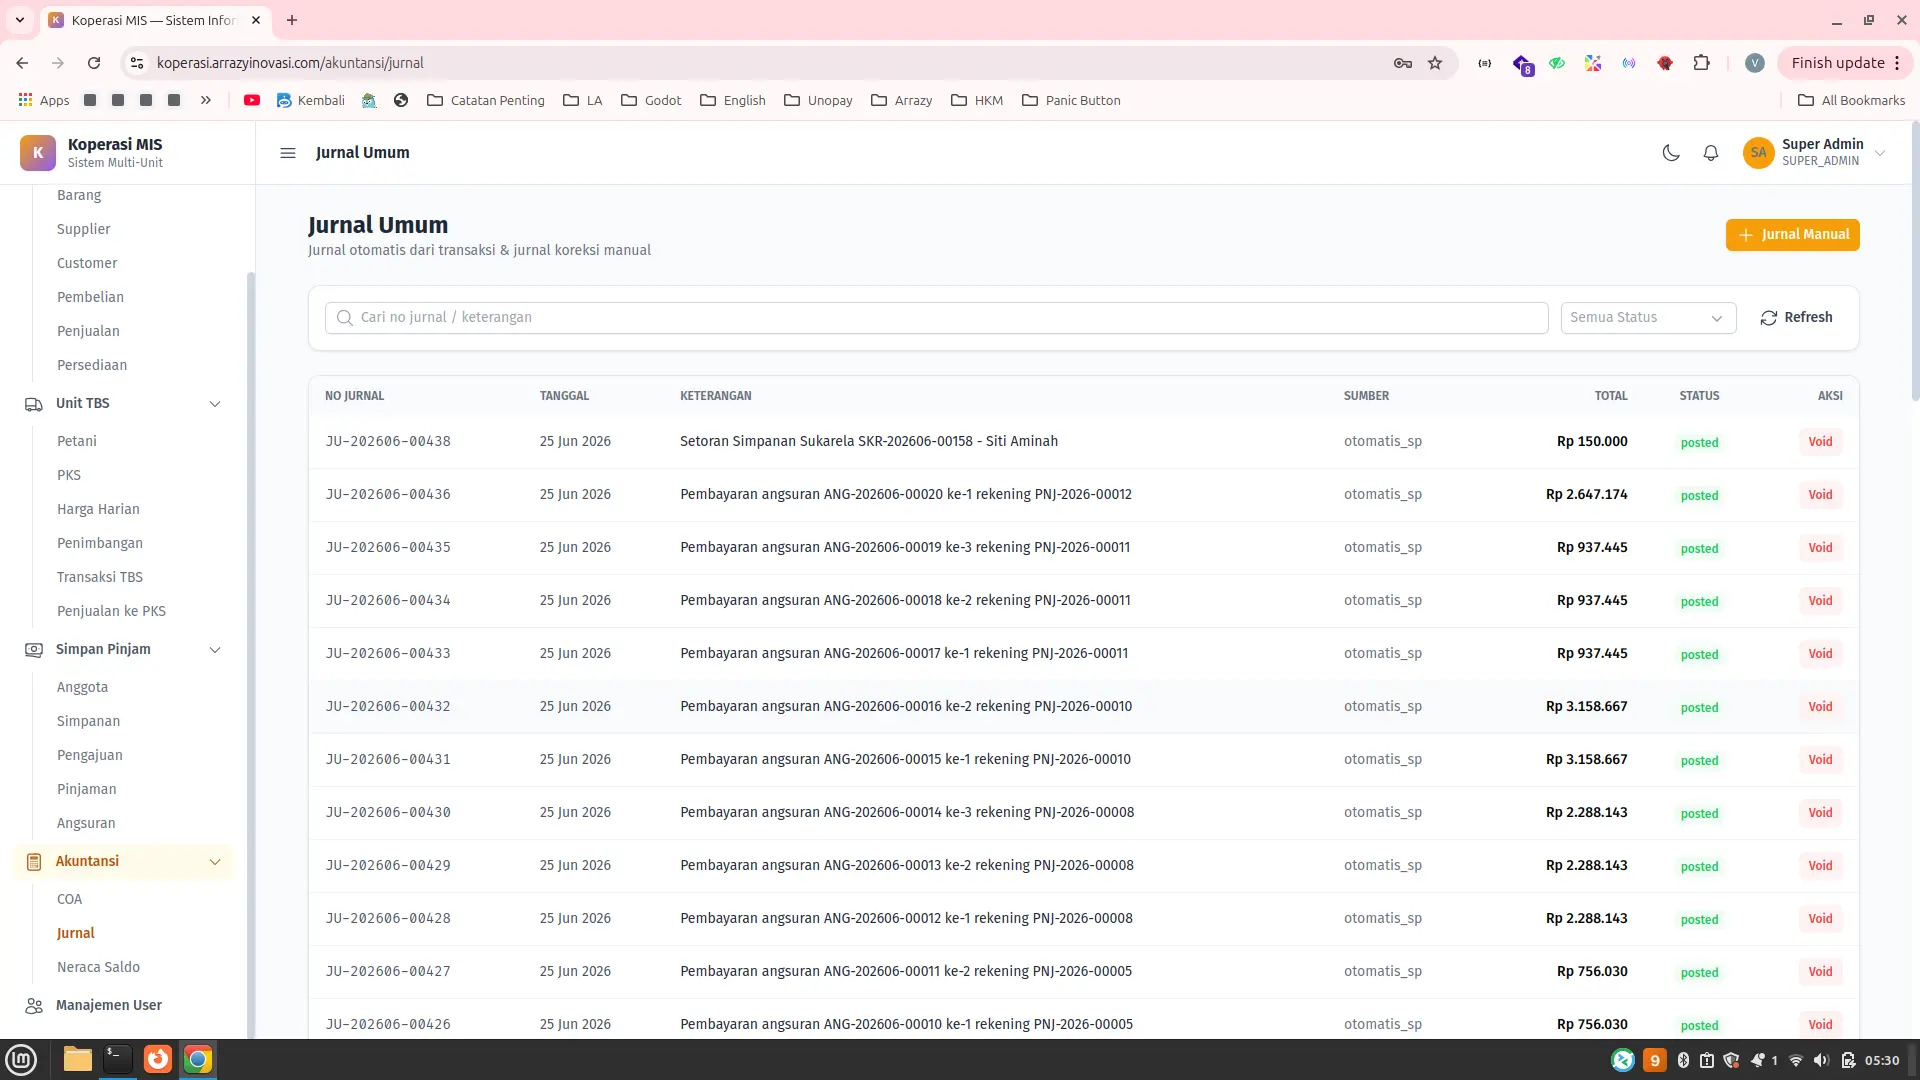
Task: View site information icon in address bar
Action: tap(137, 63)
